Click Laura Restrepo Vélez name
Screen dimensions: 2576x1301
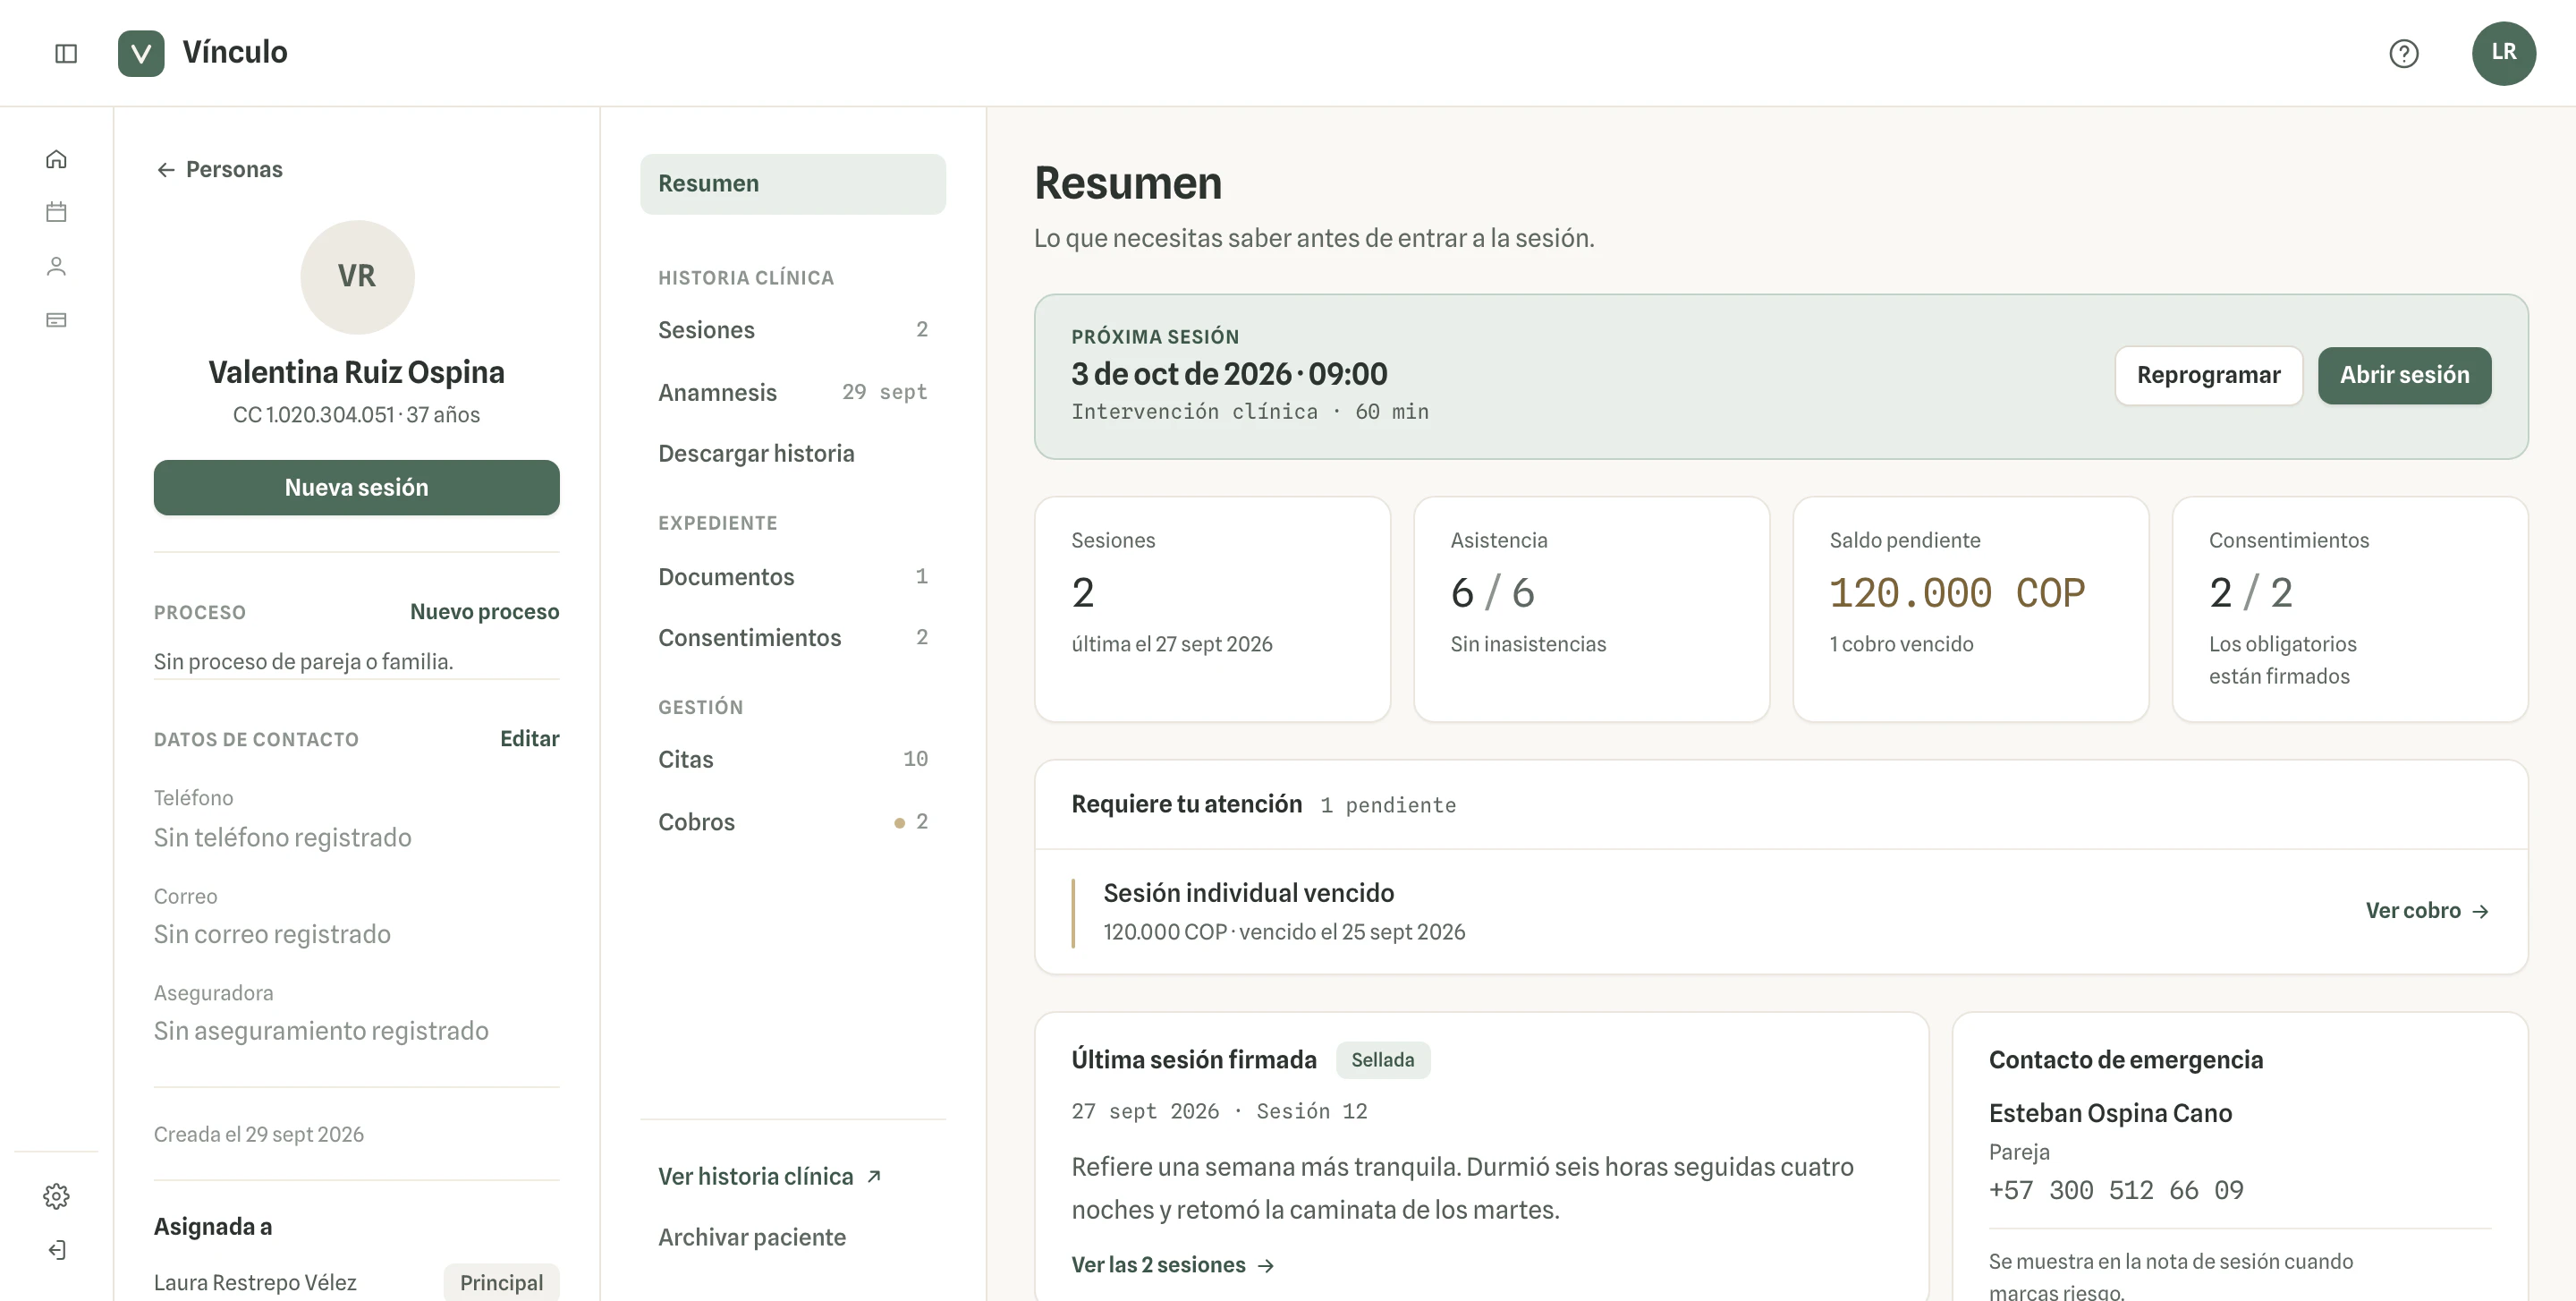(x=255, y=1282)
